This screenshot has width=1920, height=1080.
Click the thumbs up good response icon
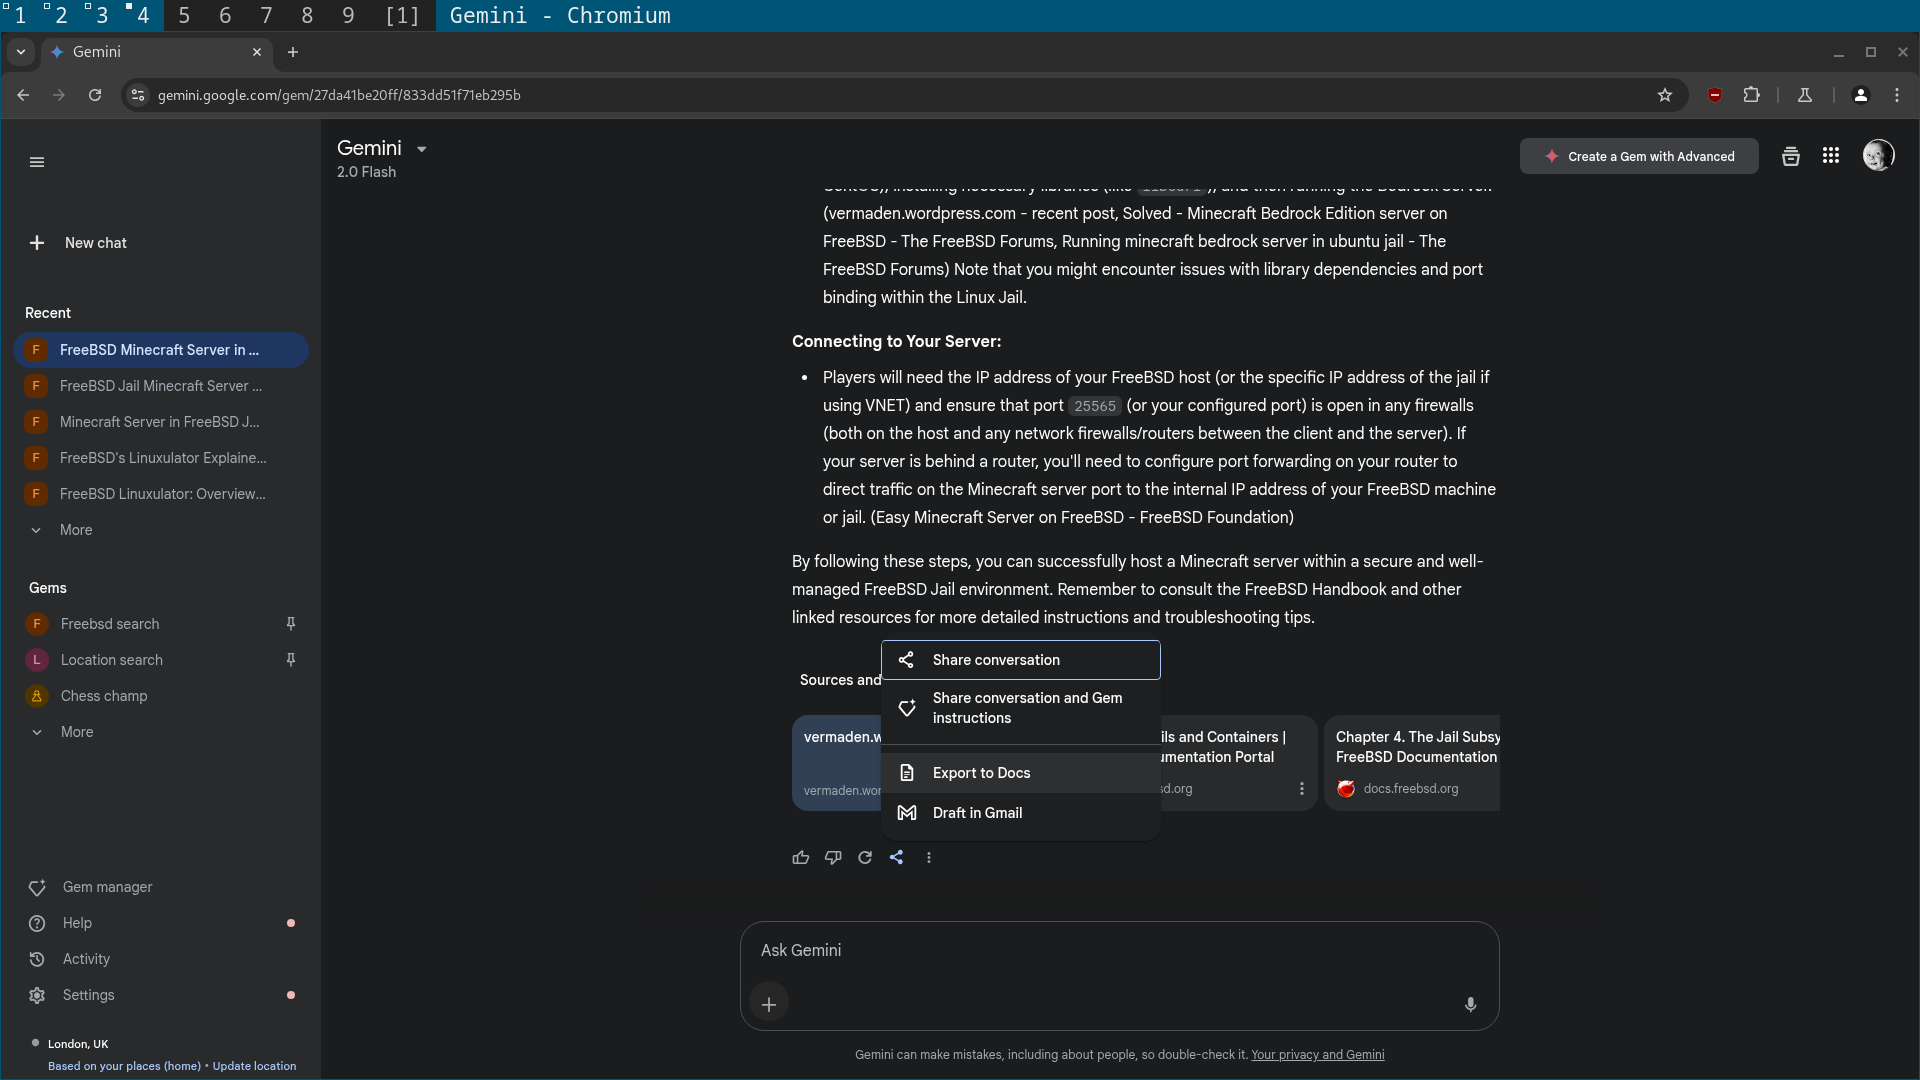tap(800, 858)
